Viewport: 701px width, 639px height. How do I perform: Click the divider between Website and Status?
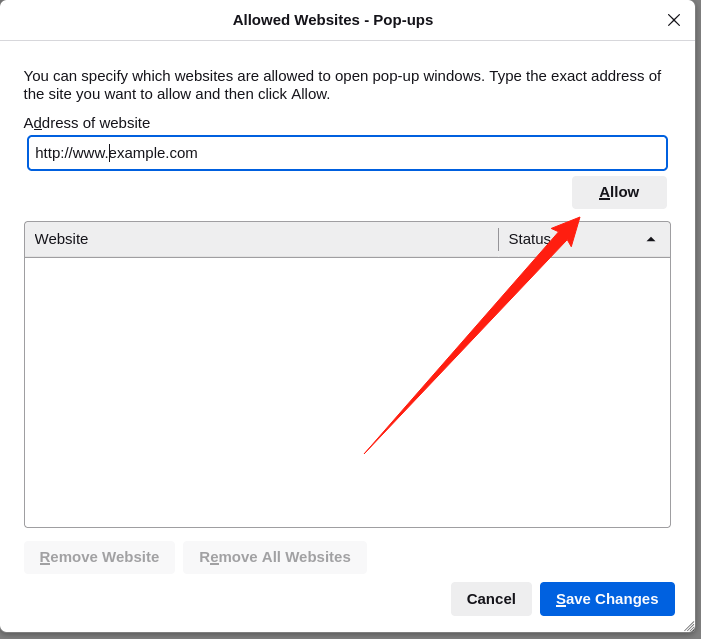498,239
